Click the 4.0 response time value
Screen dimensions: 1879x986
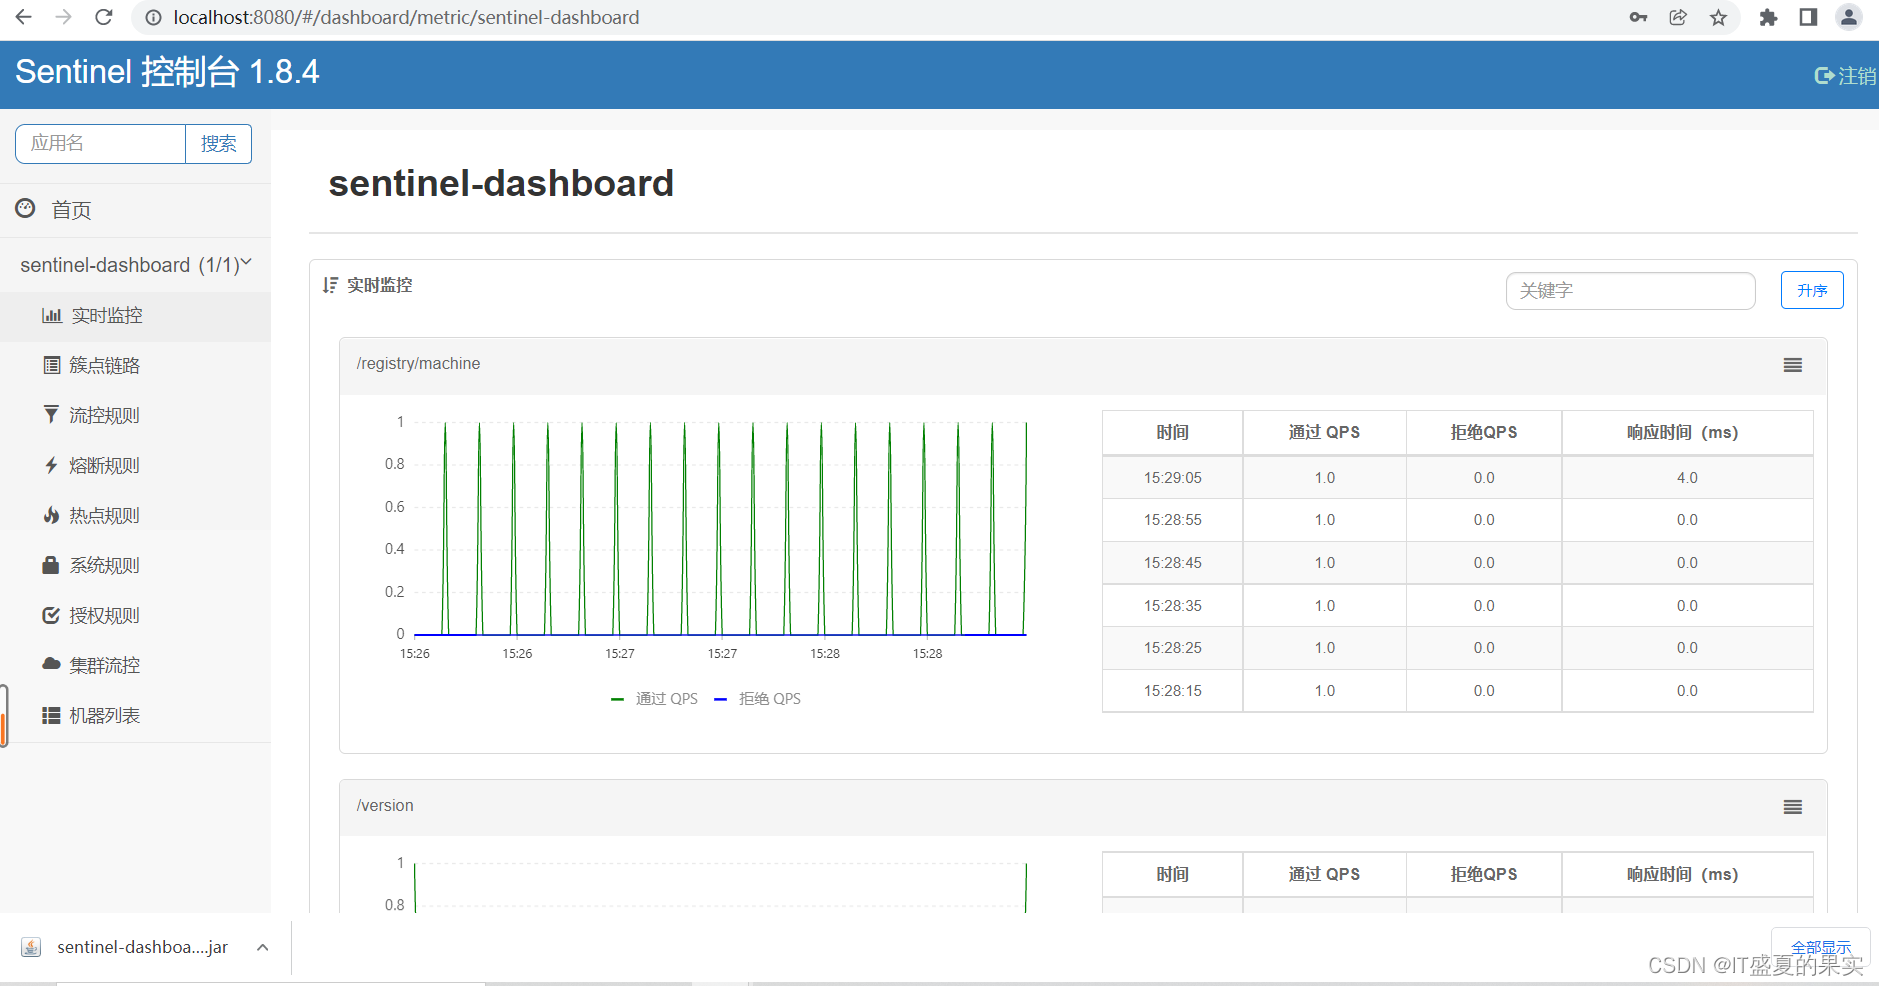point(1687,478)
